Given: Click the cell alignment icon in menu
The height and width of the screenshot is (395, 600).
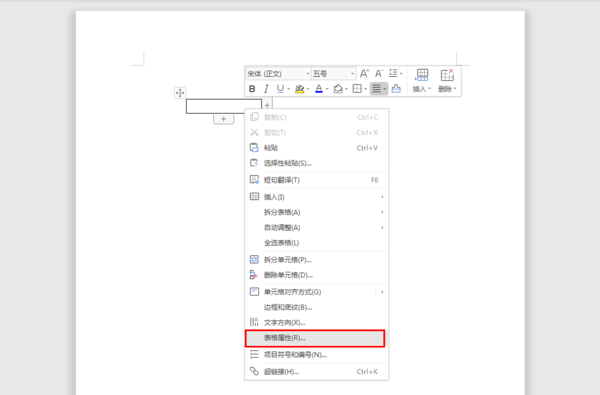Looking at the screenshot, I should (x=254, y=291).
